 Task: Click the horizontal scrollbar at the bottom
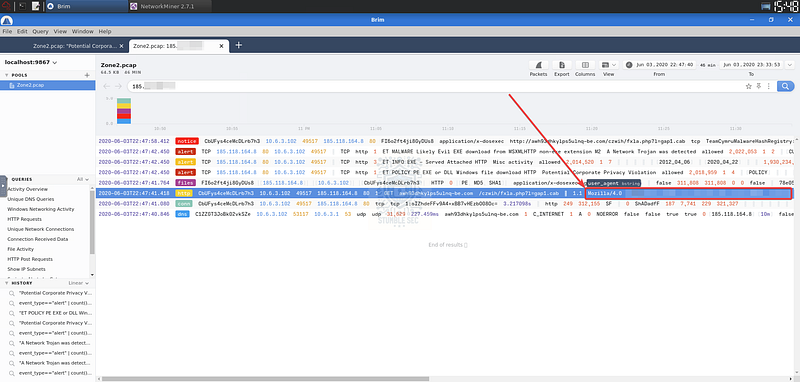[265, 379]
